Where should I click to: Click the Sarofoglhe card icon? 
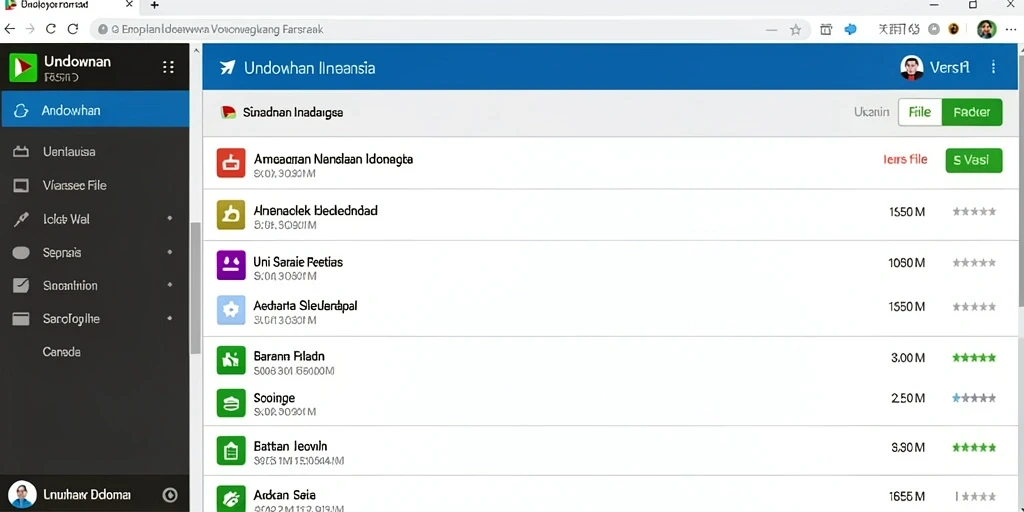pos(21,319)
